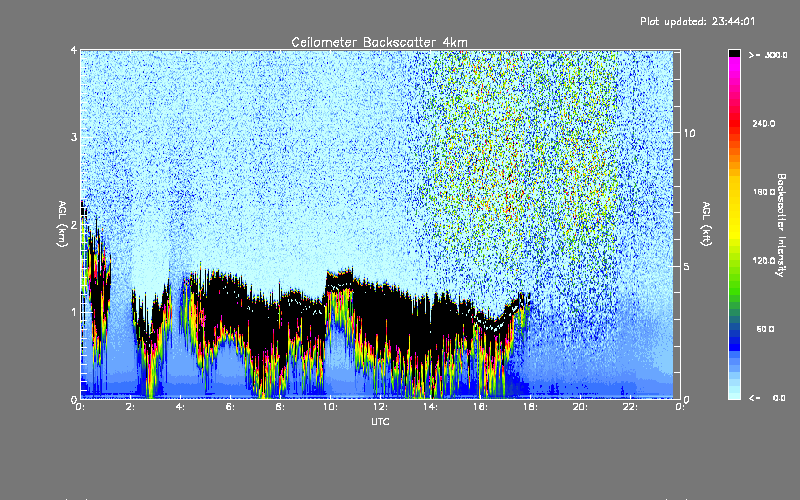
Task: Click the '3' label on the km axis
Action: (74, 137)
